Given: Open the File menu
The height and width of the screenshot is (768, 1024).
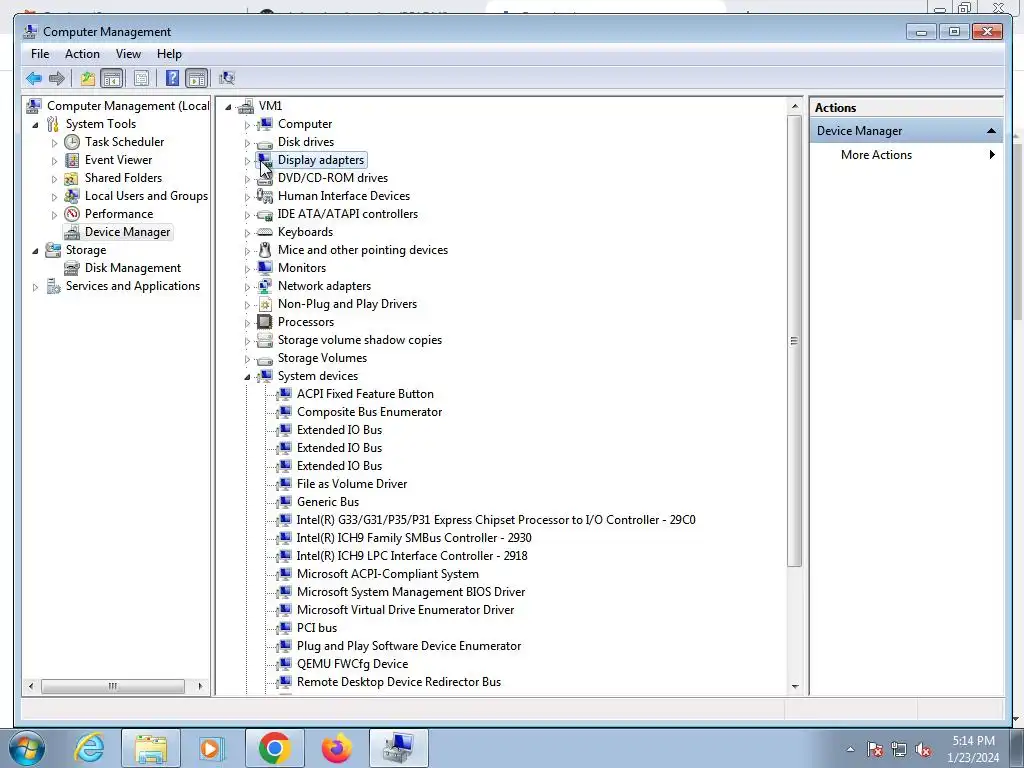Looking at the screenshot, I should (x=40, y=54).
